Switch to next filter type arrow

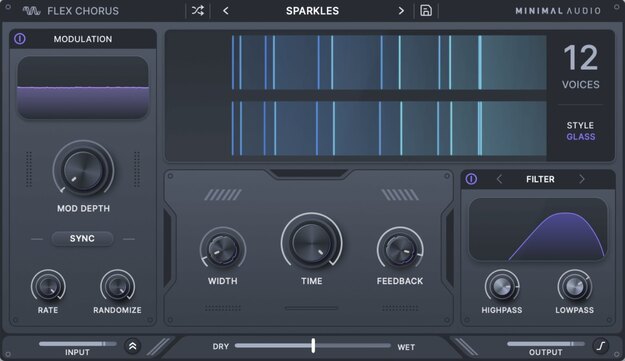pyautogui.click(x=582, y=179)
